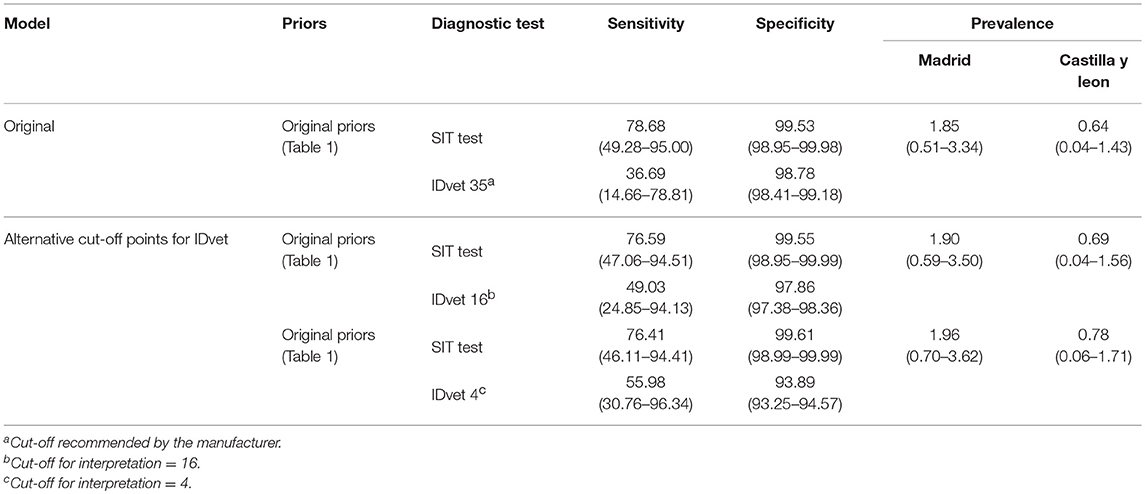Select the Castilla y leon sub-header
Viewport: 1145px width, 494px height.
tap(1087, 73)
